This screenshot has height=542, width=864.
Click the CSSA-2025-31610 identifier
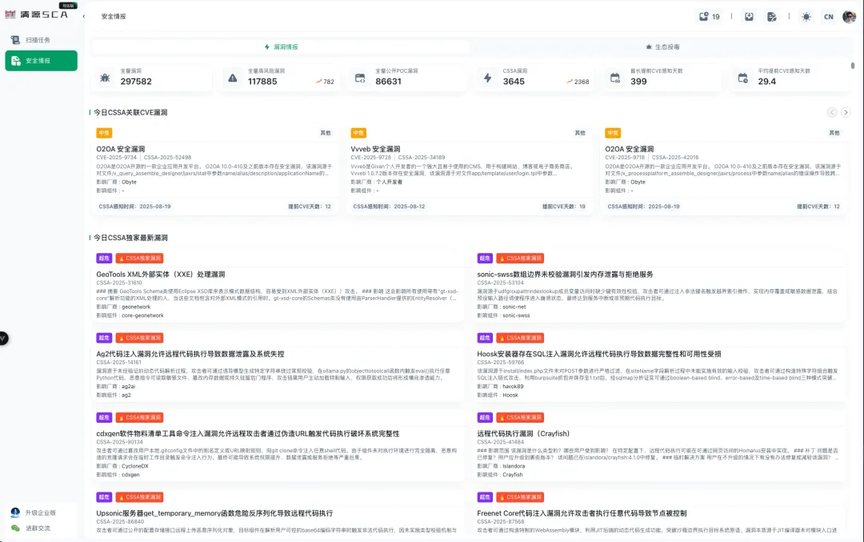[119, 283]
